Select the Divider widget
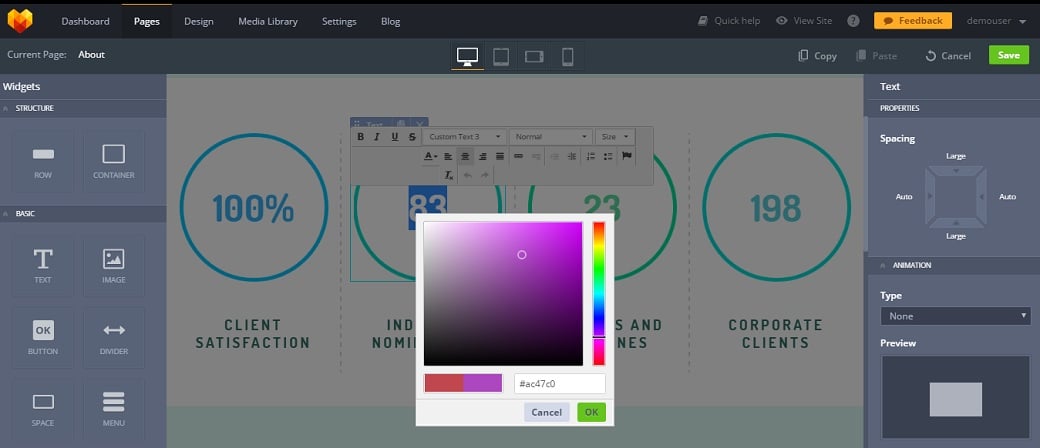Image resolution: width=1040 pixels, height=448 pixels. pos(113,338)
